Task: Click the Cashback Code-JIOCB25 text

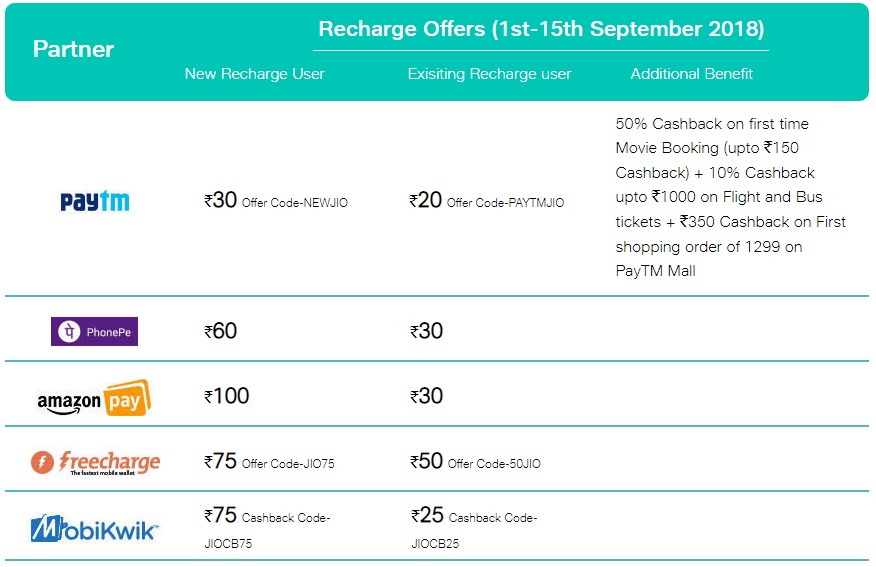Action: pyautogui.click(x=474, y=530)
